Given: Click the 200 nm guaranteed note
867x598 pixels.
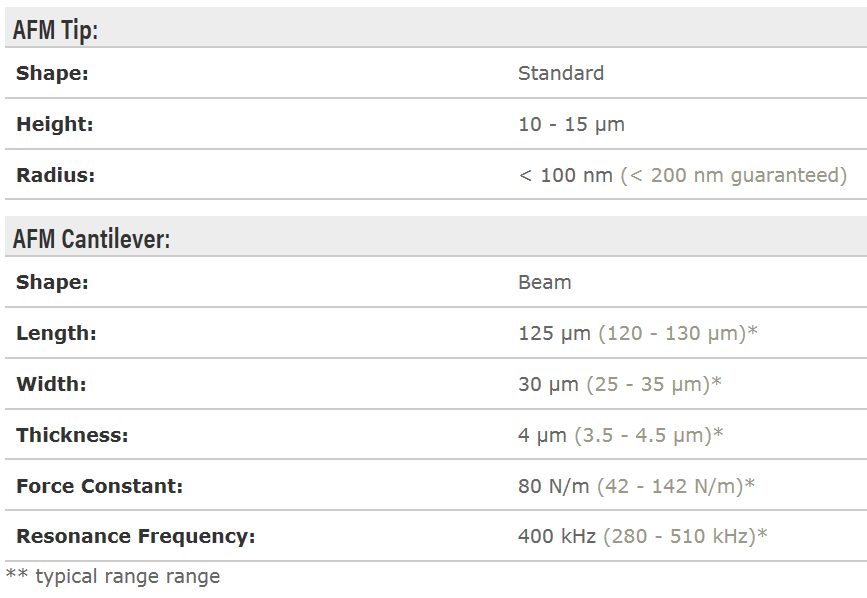Looking at the screenshot, I should click(734, 175).
